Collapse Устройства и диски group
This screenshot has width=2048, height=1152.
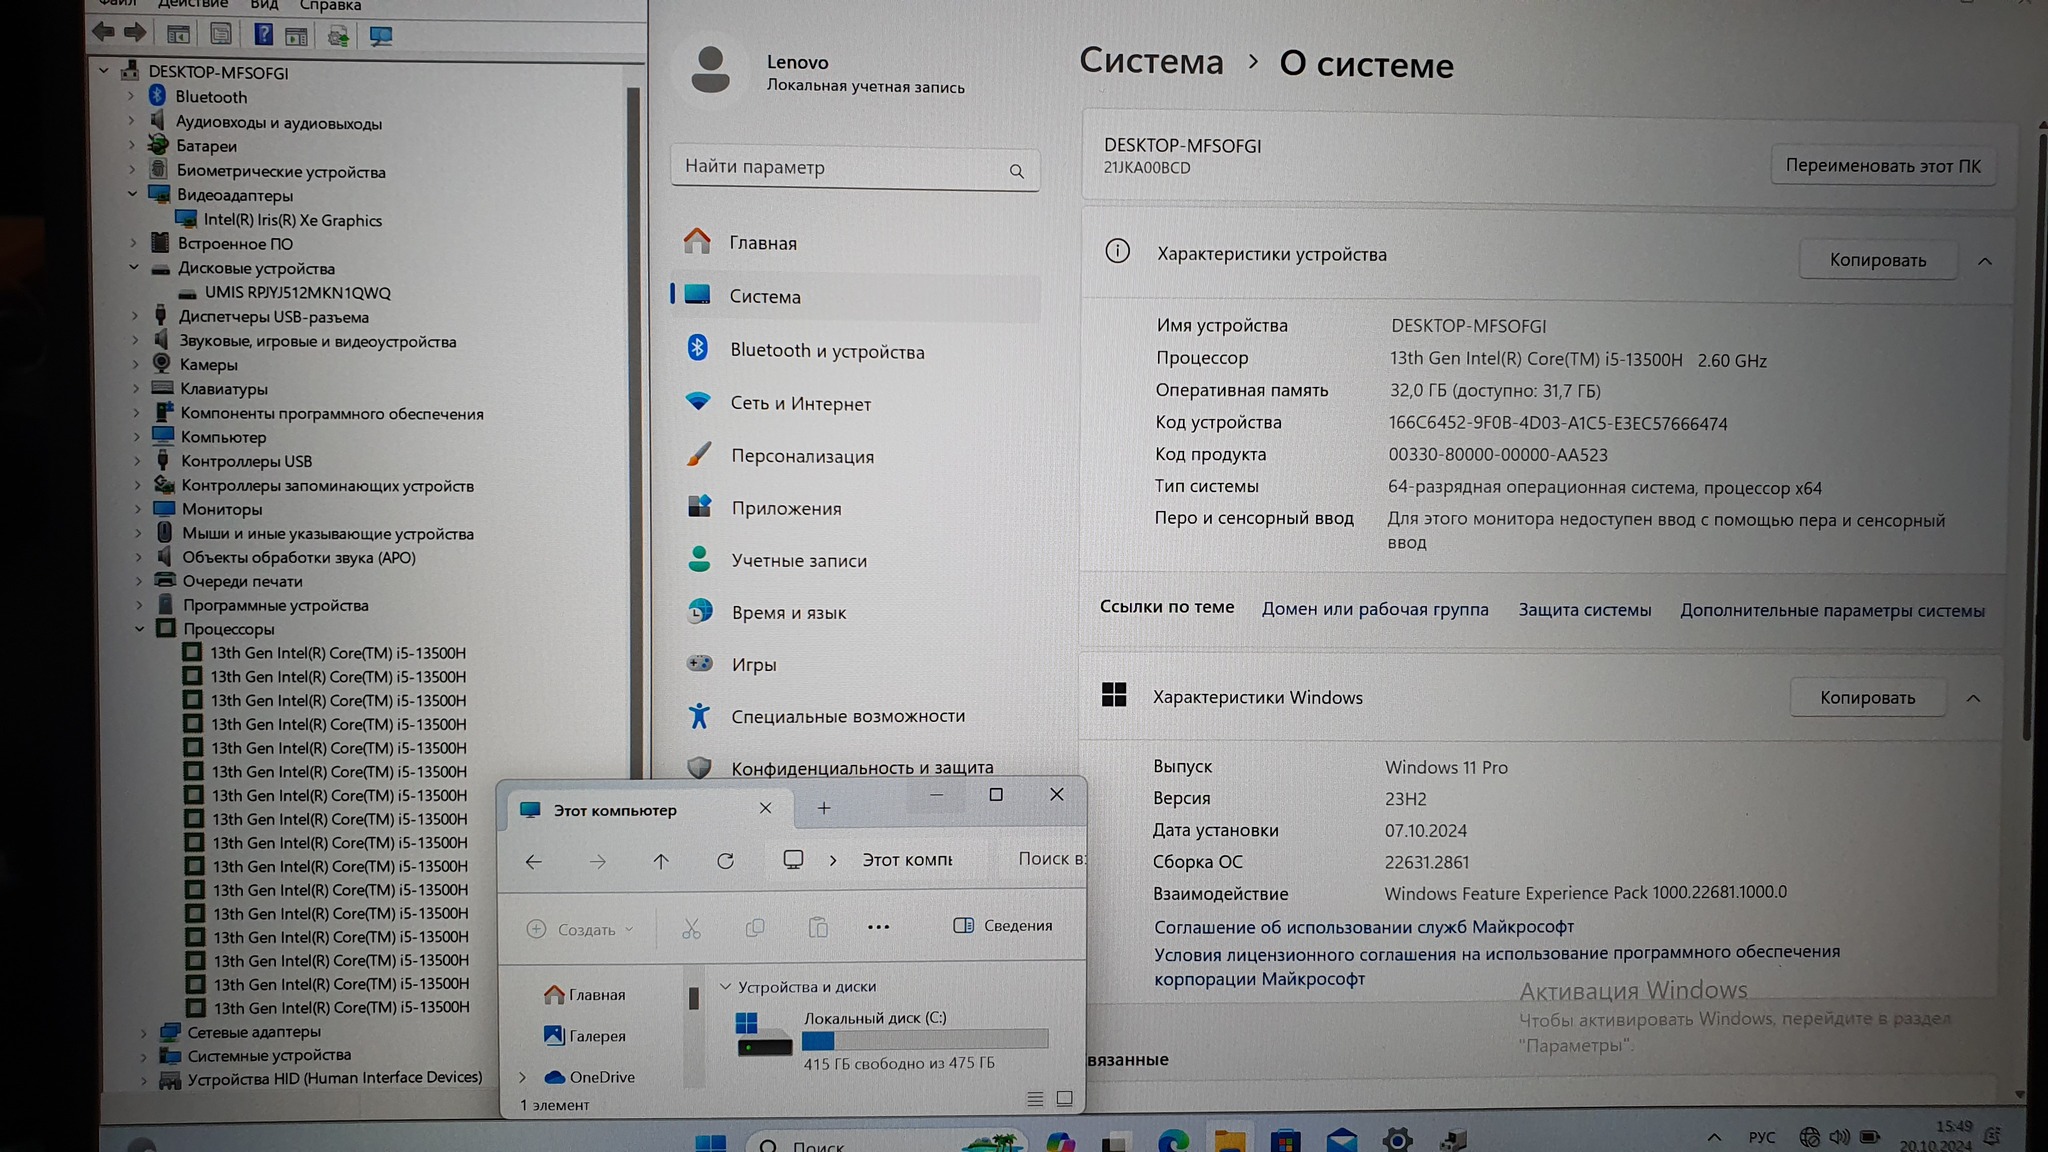click(x=726, y=987)
